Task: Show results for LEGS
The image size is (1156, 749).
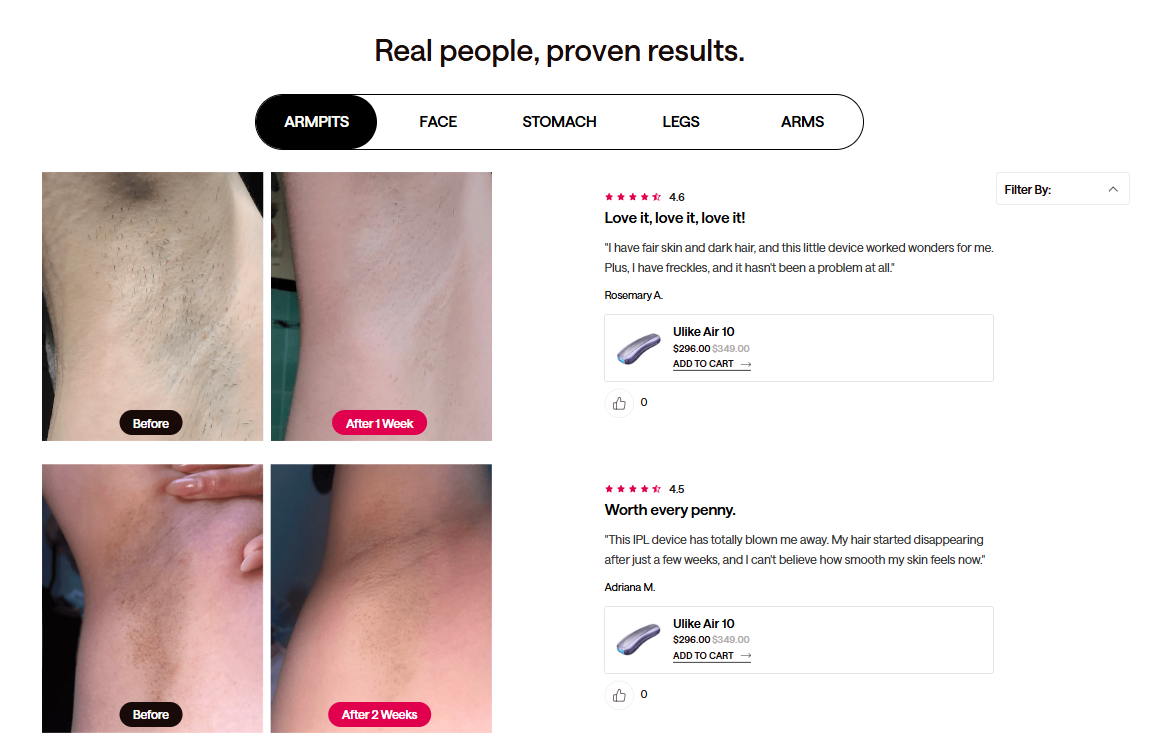Action: click(681, 122)
